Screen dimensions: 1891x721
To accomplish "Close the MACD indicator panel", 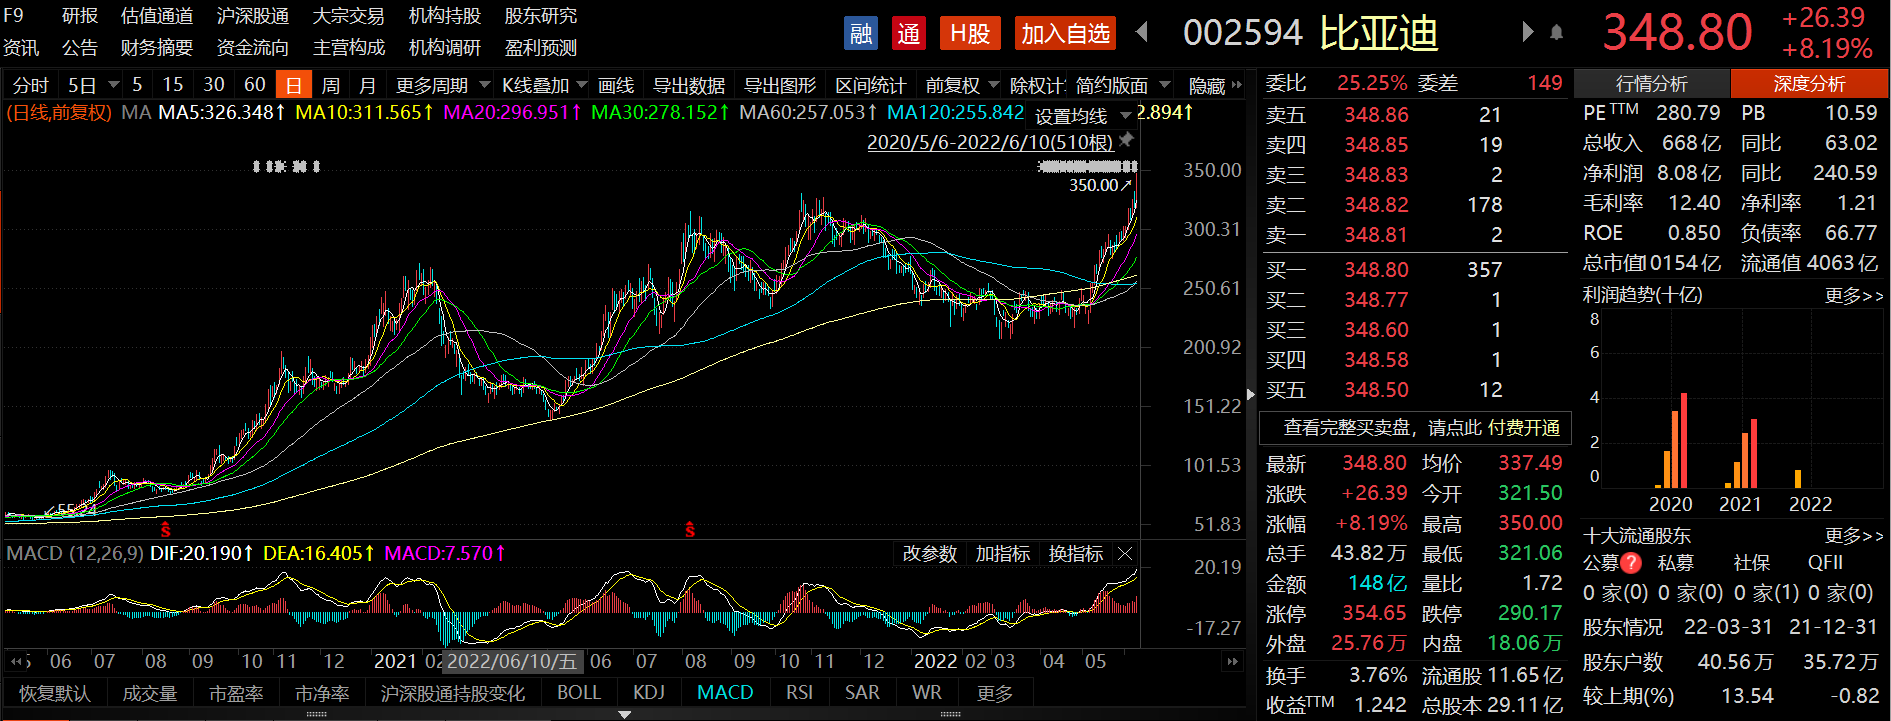I will pyautogui.click(x=1125, y=553).
